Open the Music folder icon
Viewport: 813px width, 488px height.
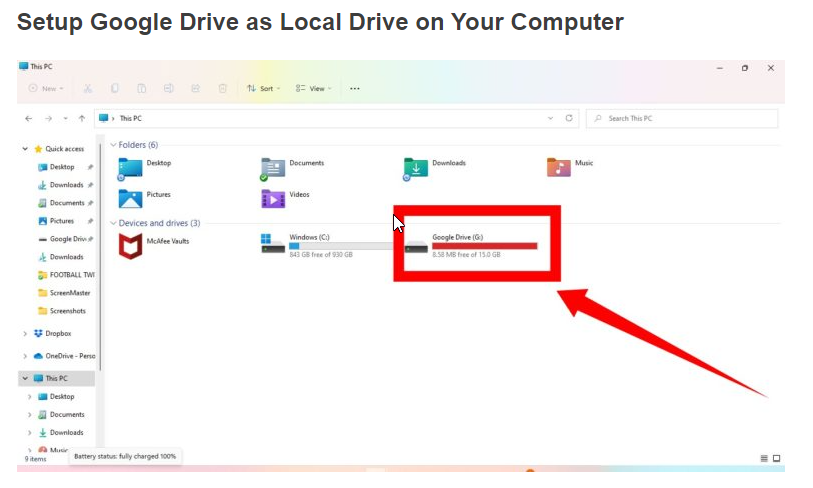coord(558,167)
